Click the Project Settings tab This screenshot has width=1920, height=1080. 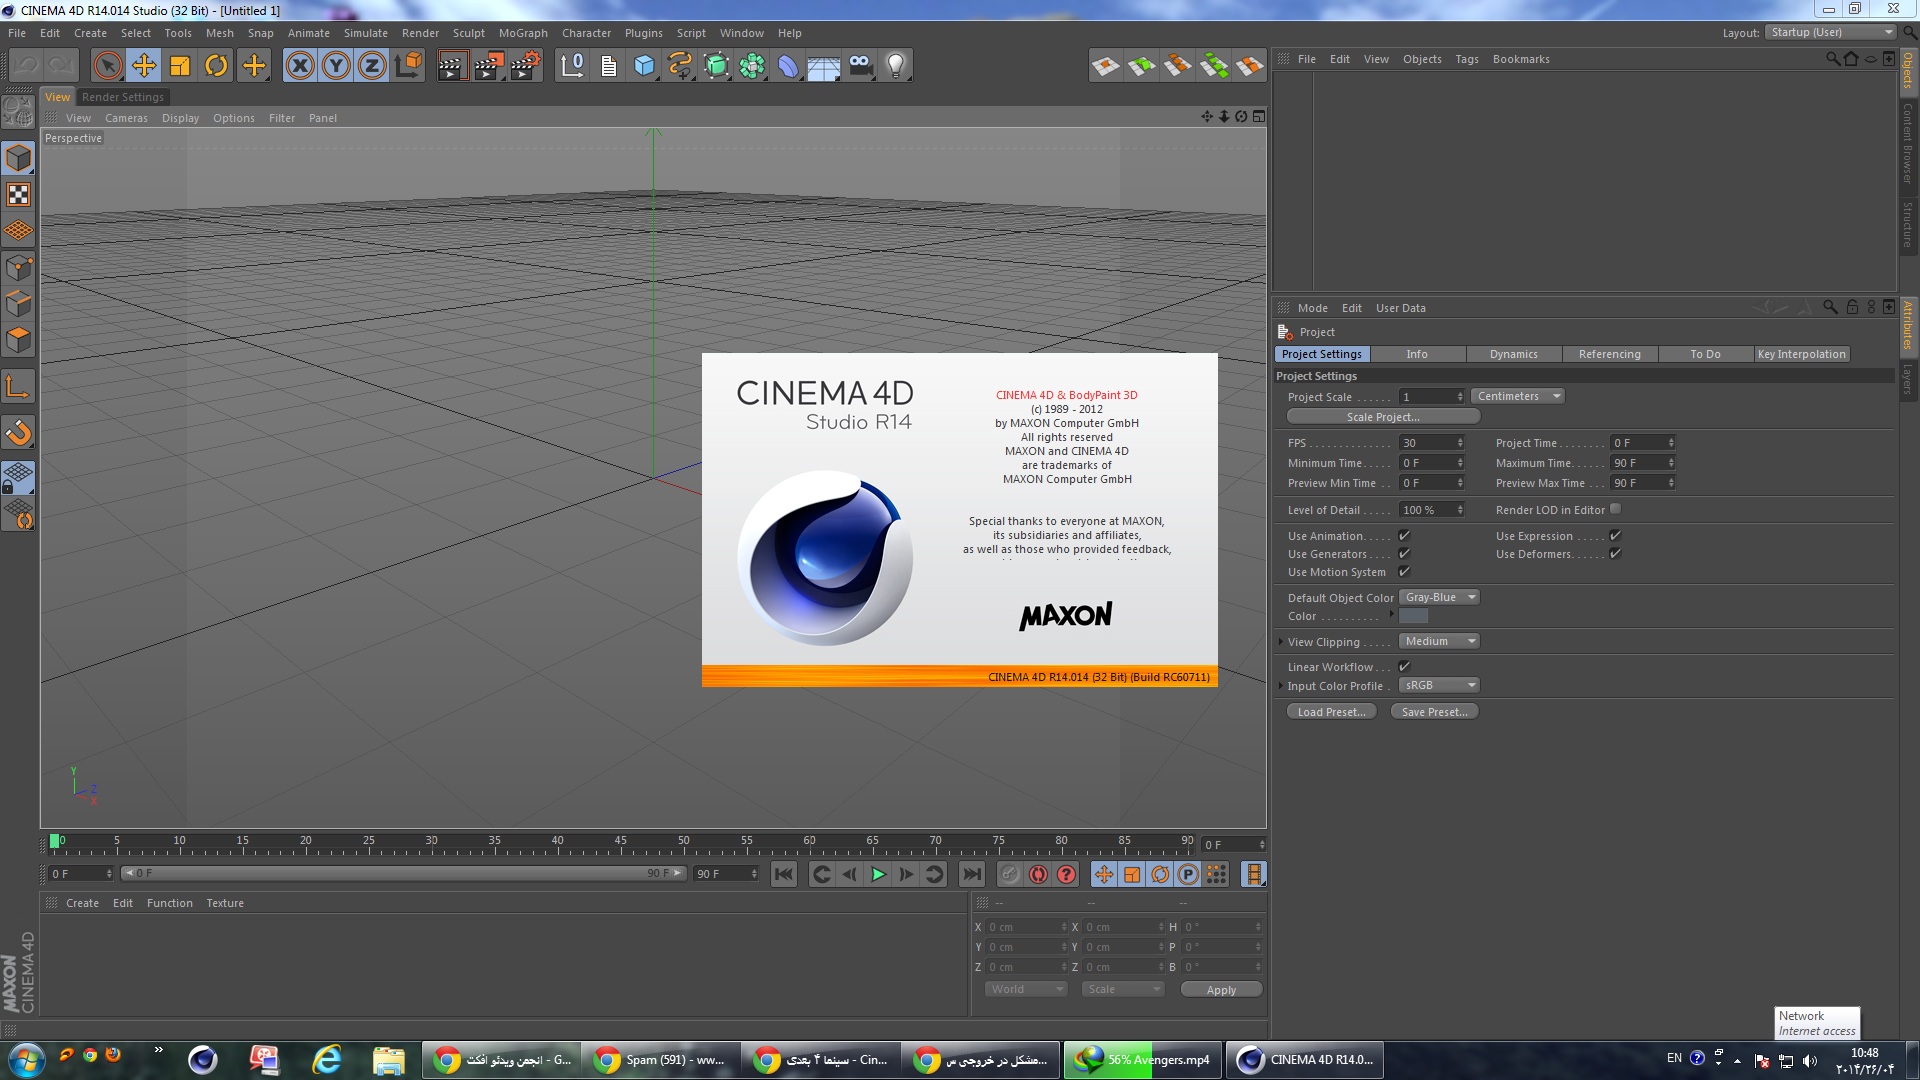[1321, 353]
